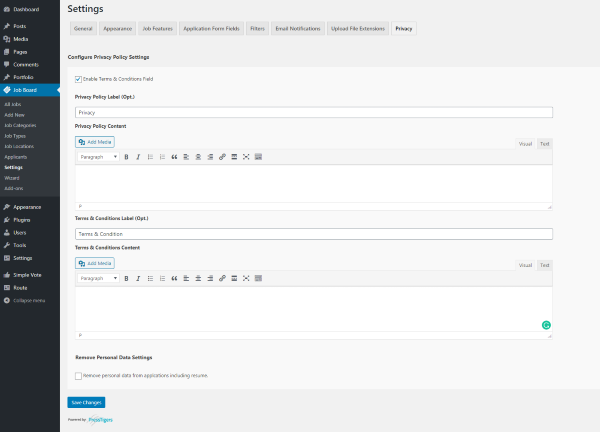Click bulleted list icon in Privacy Policy editor
The width and height of the screenshot is (600, 432).
(x=150, y=157)
